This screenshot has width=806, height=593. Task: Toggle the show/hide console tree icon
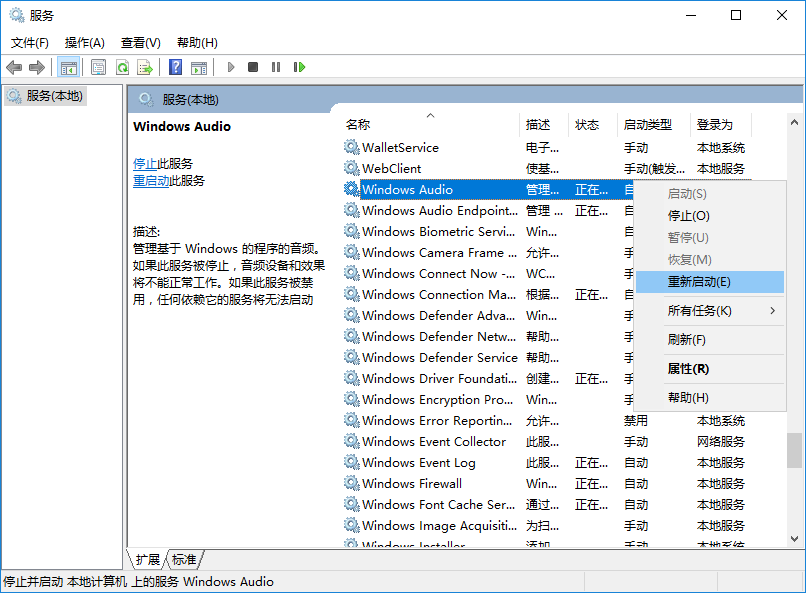pos(69,67)
